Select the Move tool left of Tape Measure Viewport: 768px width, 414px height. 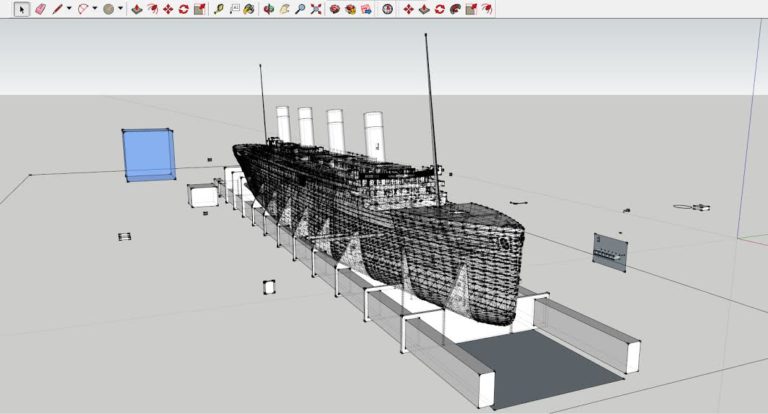(168, 9)
